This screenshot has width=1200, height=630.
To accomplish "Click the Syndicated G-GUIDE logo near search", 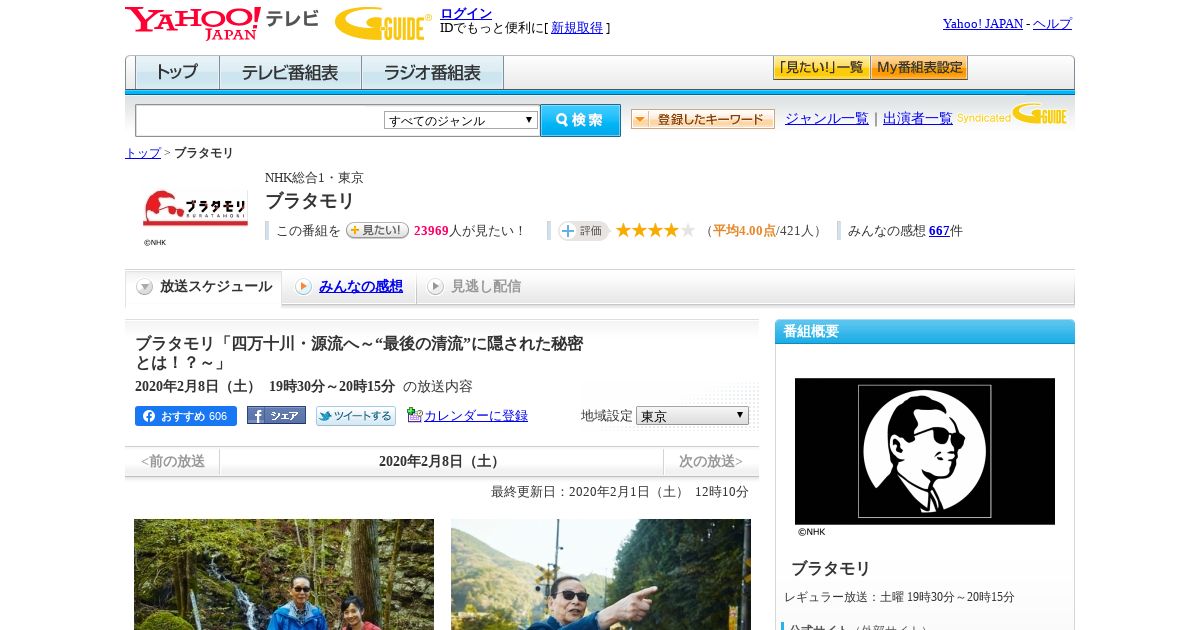I will click(1012, 114).
